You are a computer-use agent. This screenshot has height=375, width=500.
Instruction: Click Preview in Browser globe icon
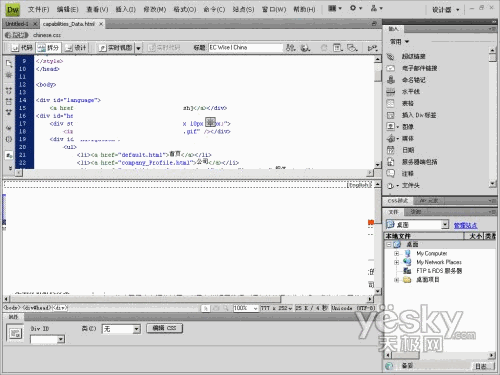(x=305, y=48)
